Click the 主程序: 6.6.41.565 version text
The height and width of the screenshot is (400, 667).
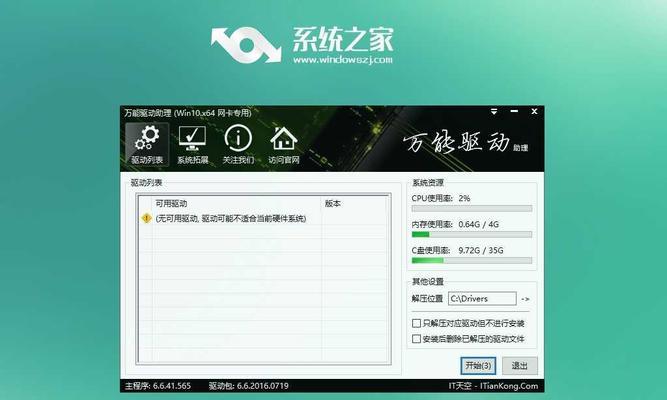[158, 386]
